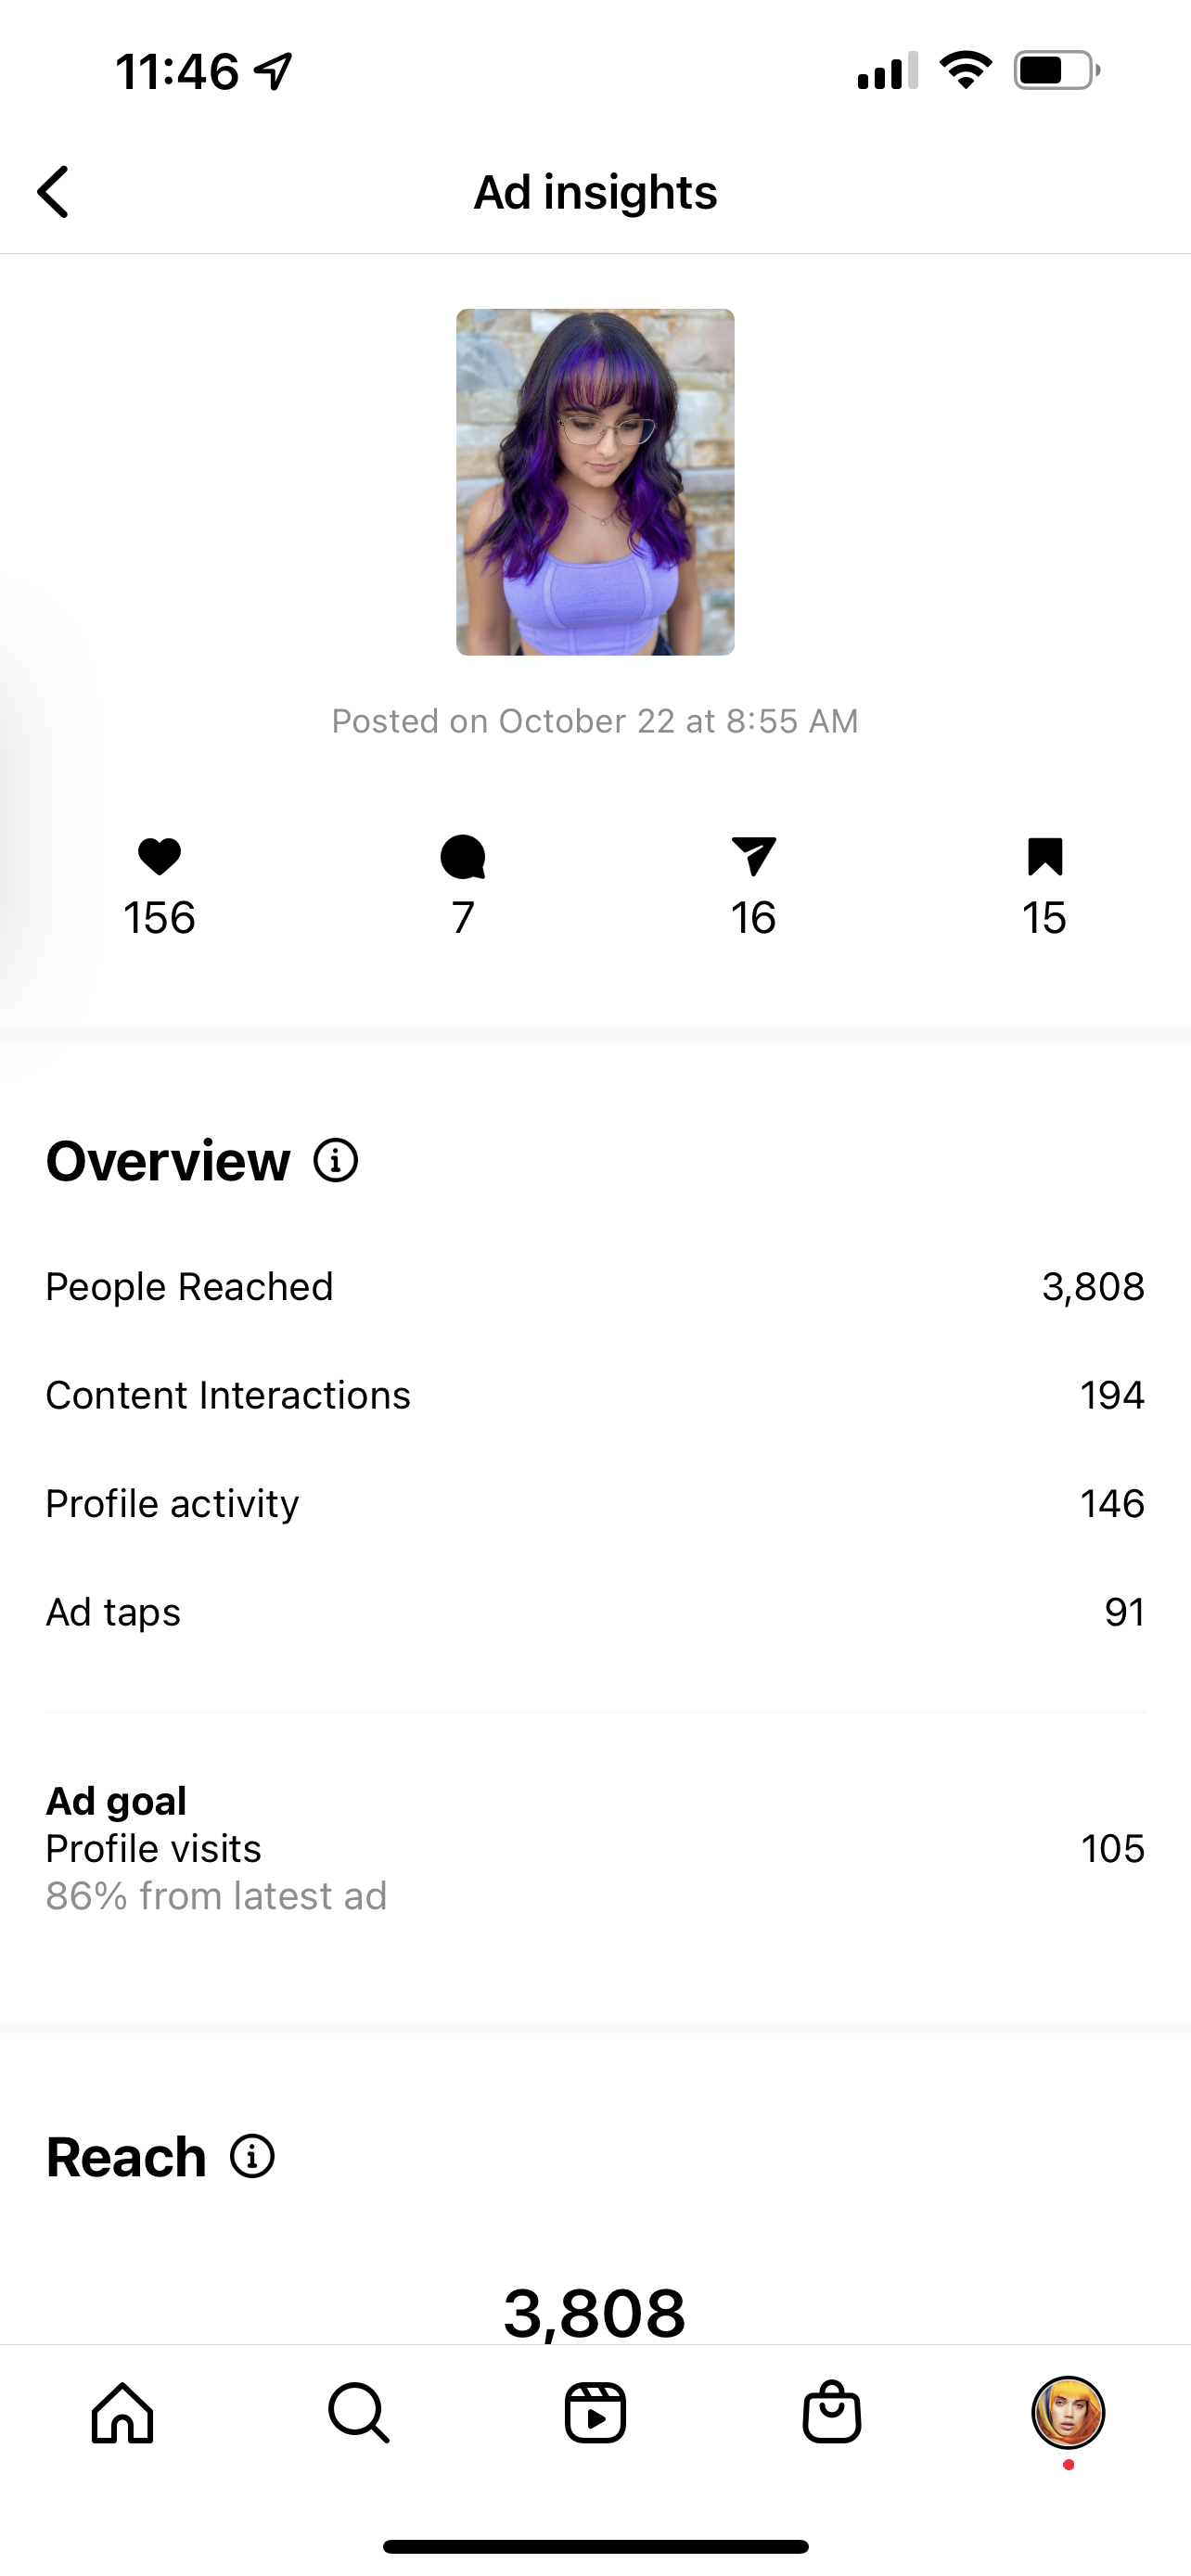Select the Content Interactions row
The height and width of the screenshot is (2576, 1191).
pyautogui.click(x=595, y=1395)
